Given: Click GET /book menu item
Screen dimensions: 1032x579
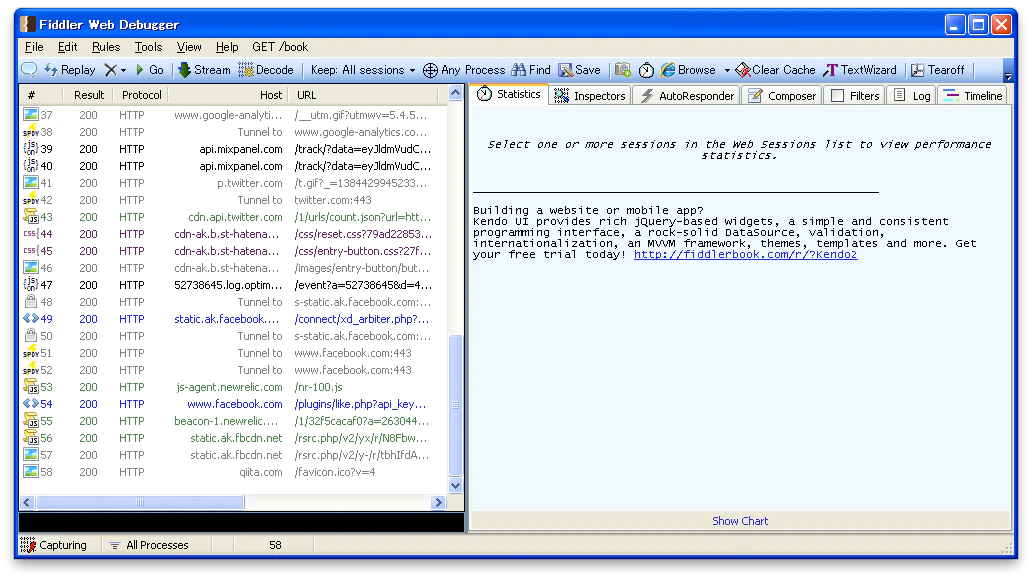Looking at the screenshot, I should [280, 47].
